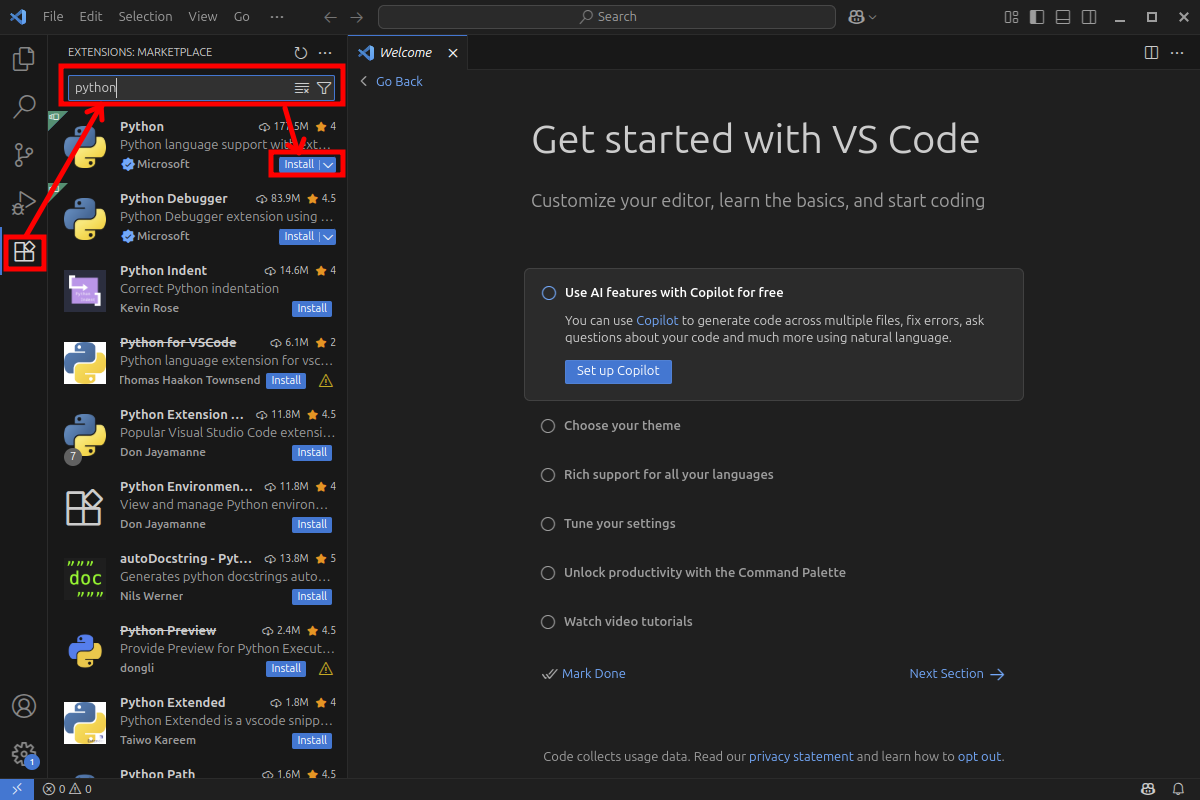Open the Copilot chat icon in title bar
The width and height of the screenshot is (1200, 800).
(x=856, y=17)
